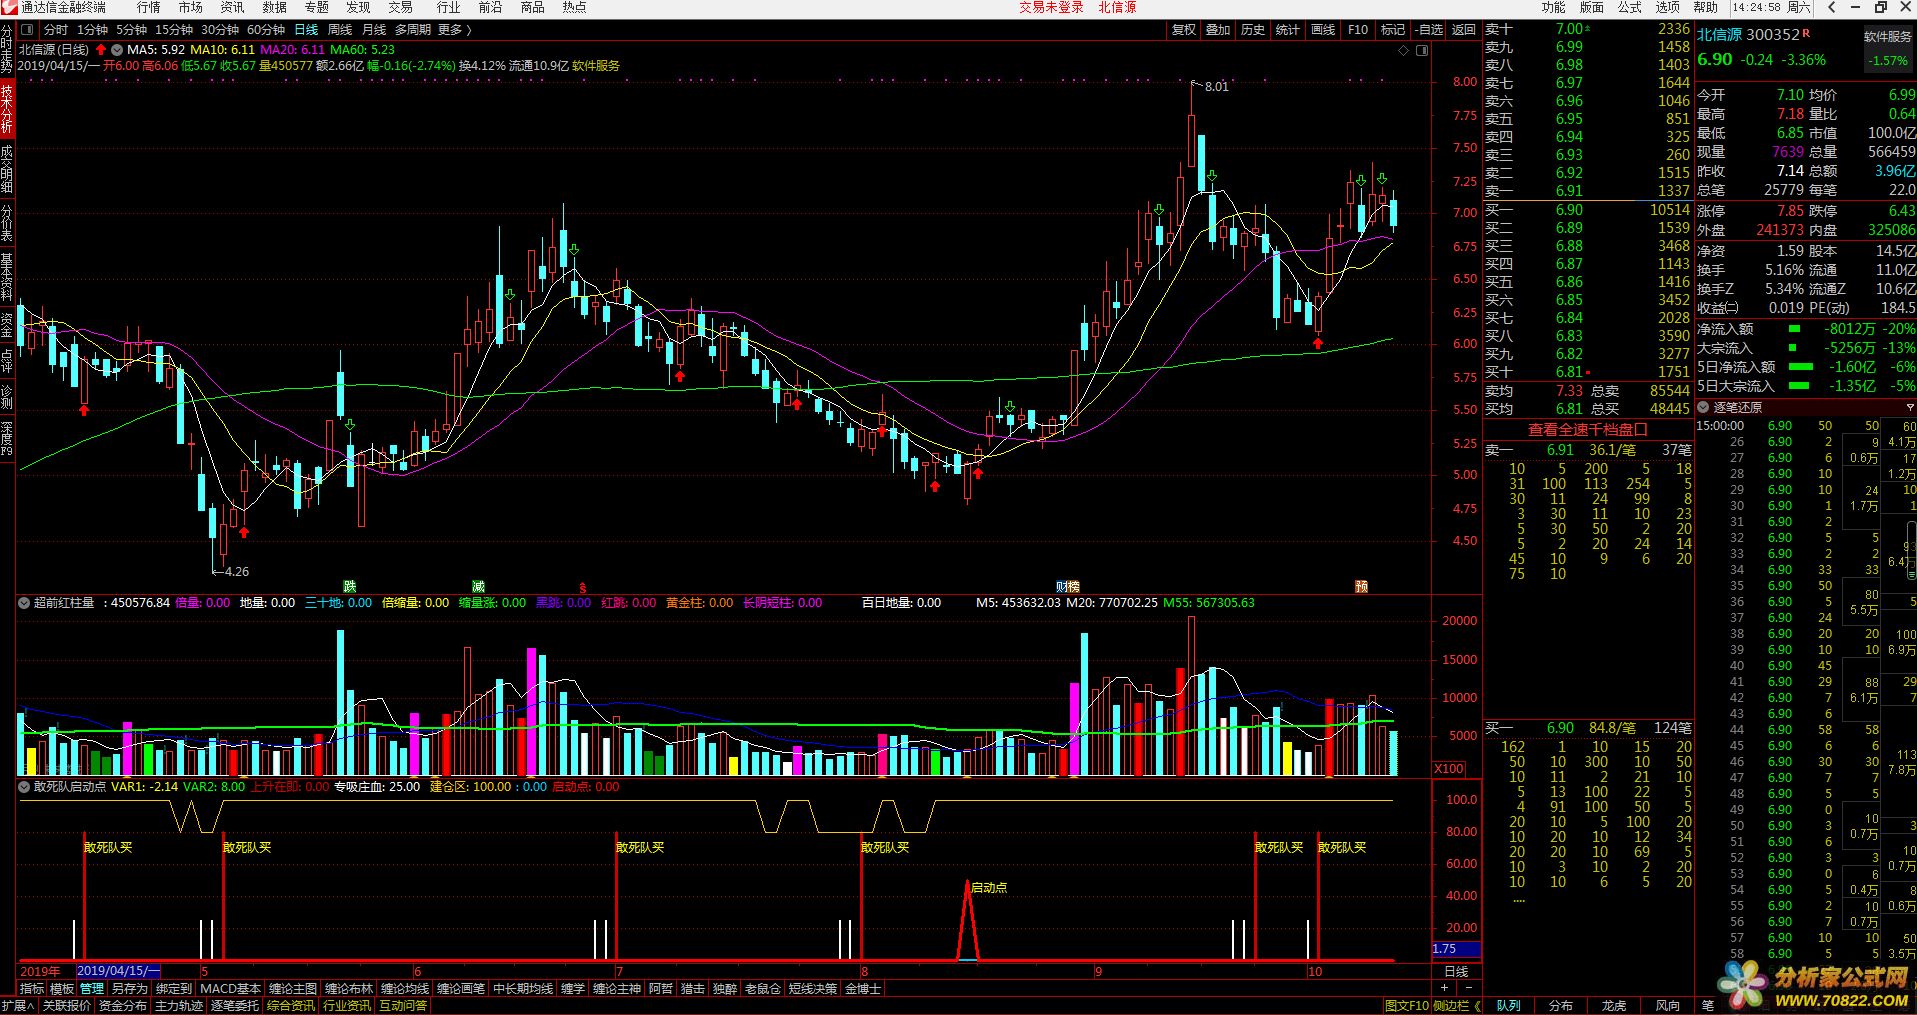This screenshot has height=1016, width=1917.
Task: Open the 逐笔还原 panel dropdown arrow
Action: coord(1909,407)
